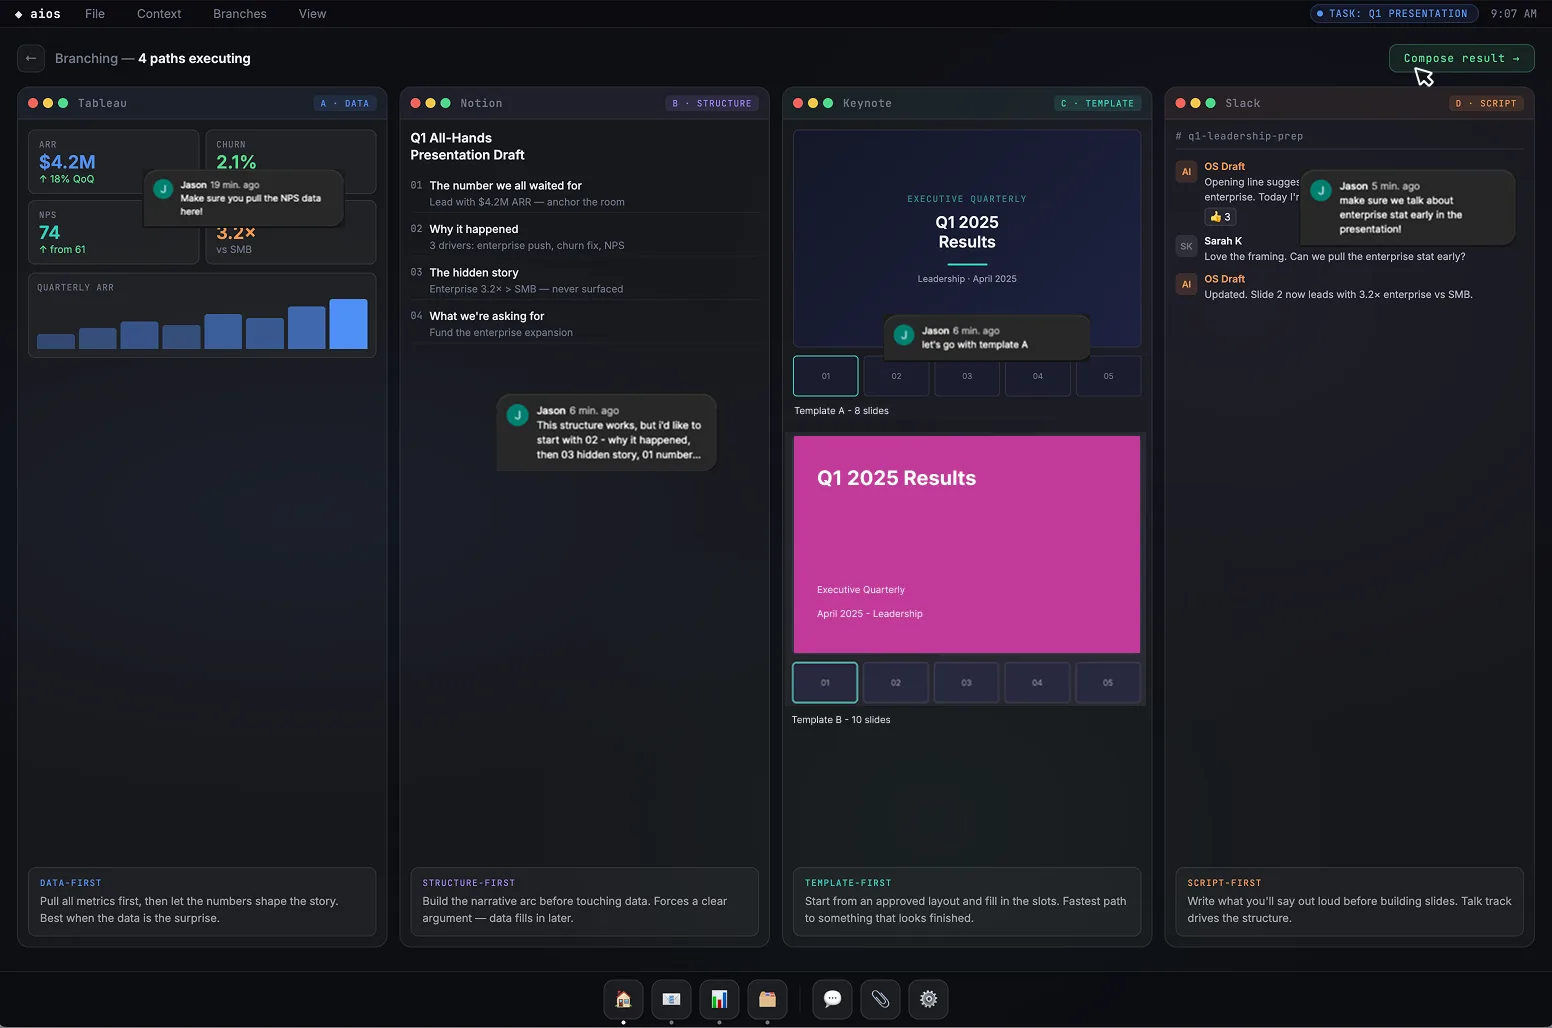
Task: Open the bar chart dock icon
Action: click(719, 999)
